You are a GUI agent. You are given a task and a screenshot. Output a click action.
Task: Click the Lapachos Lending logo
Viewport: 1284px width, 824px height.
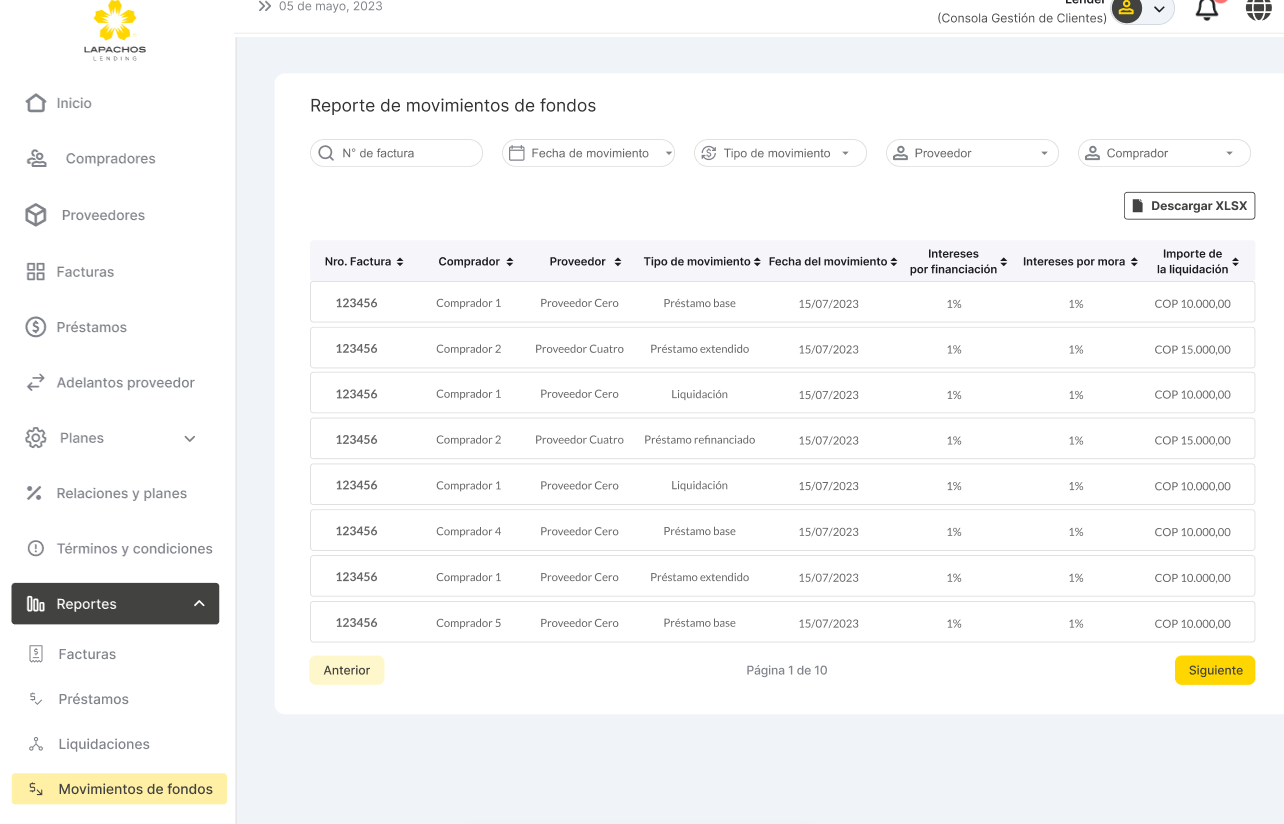point(115,30)
